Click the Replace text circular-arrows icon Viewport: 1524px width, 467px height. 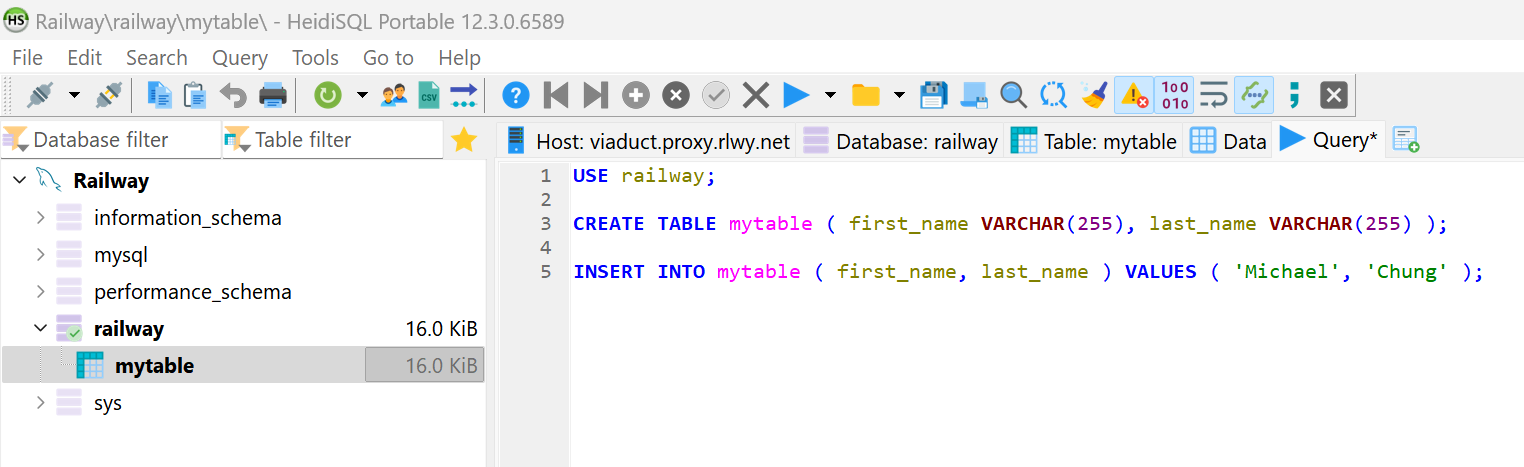click(1054, 95)
